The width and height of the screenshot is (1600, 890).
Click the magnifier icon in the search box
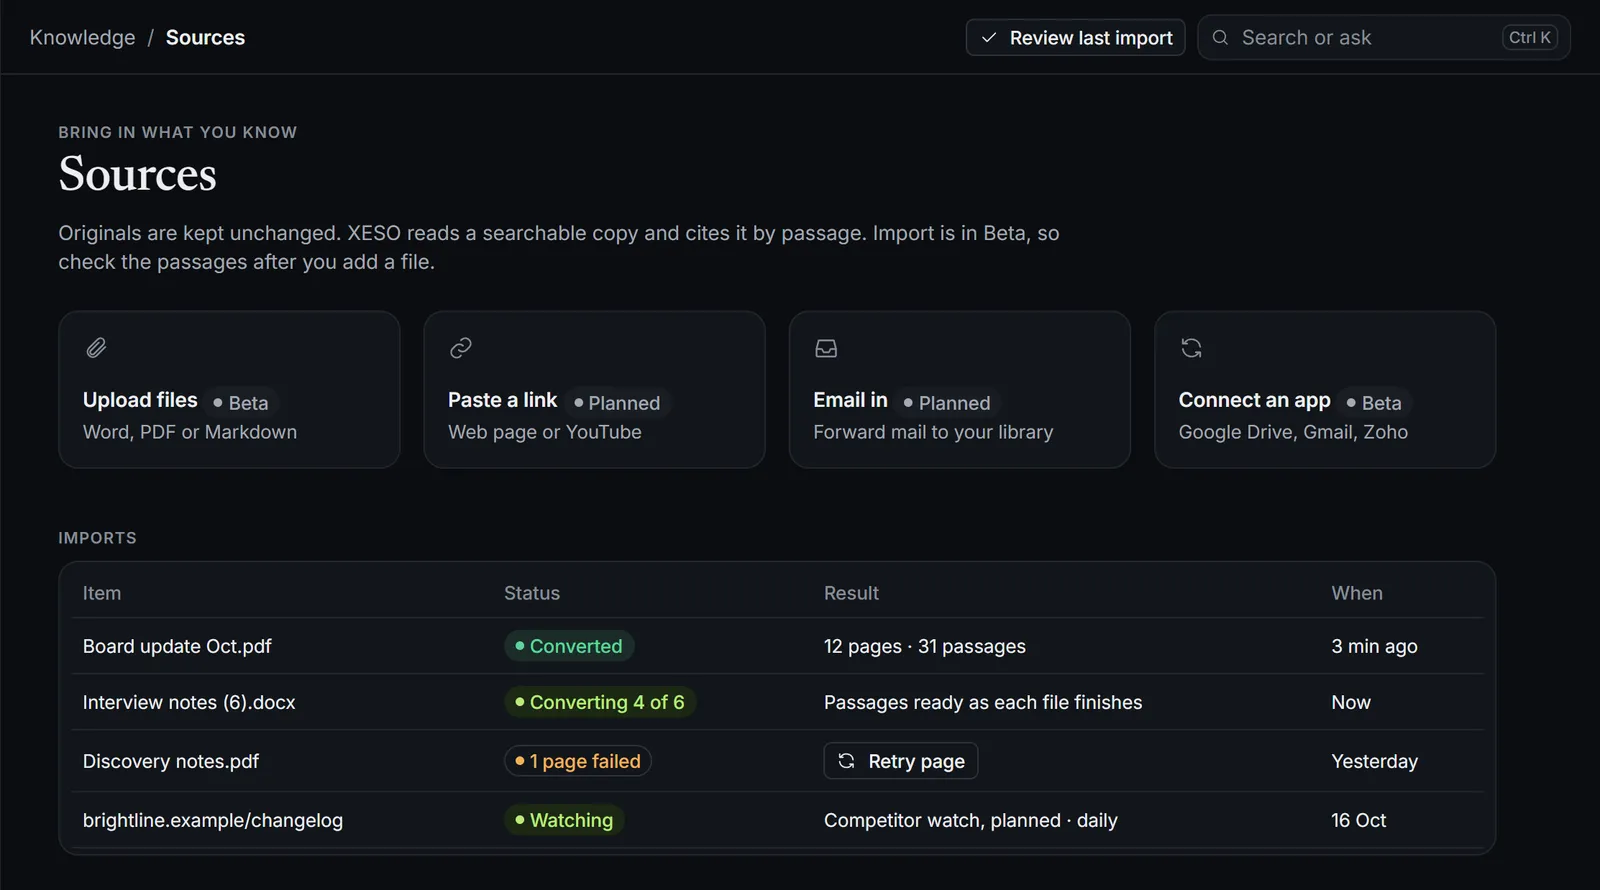pos(1220,38)
